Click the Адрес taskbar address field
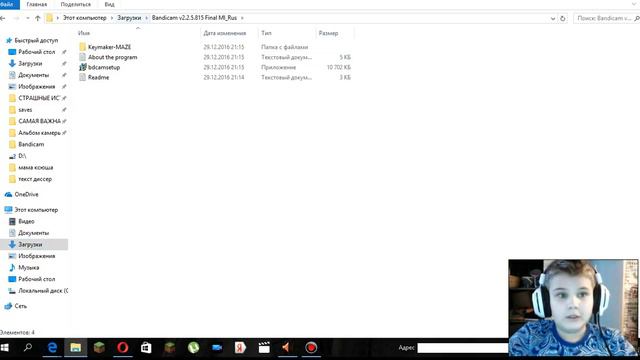 462,348
